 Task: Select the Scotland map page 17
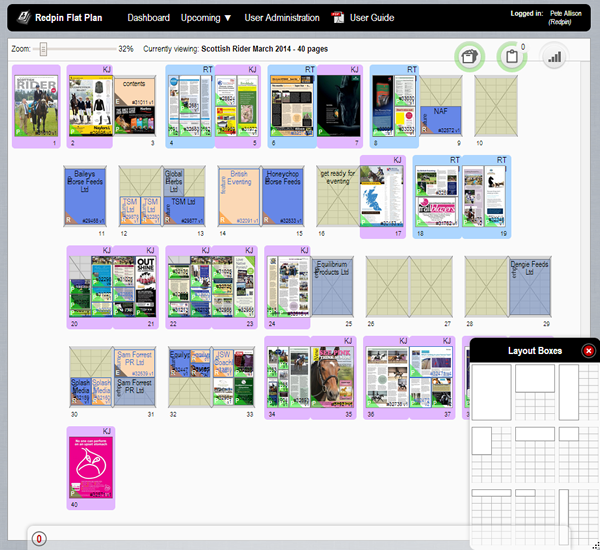pyautogui.click(x=382, y=196)
